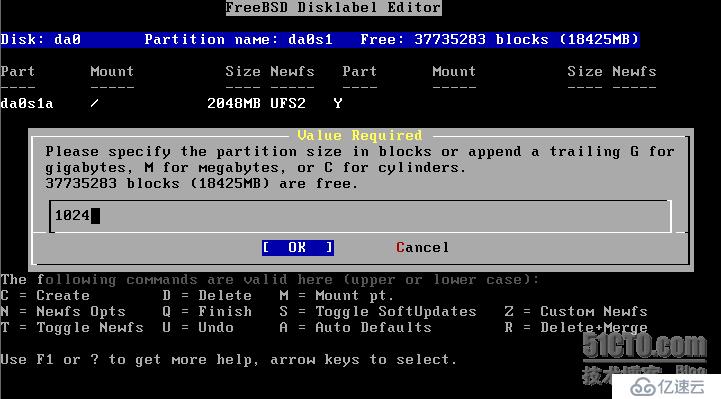
Task: Click the left 'Part' column header
Action: [x=17, y=71]
